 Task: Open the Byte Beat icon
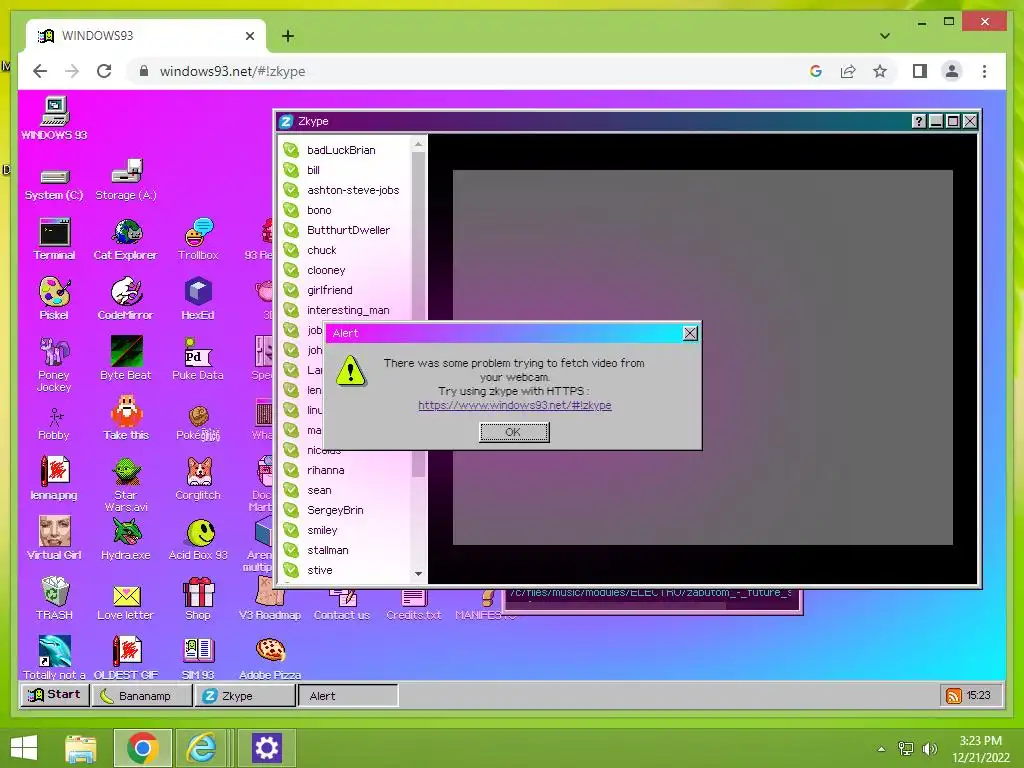[x=126, y=359]
